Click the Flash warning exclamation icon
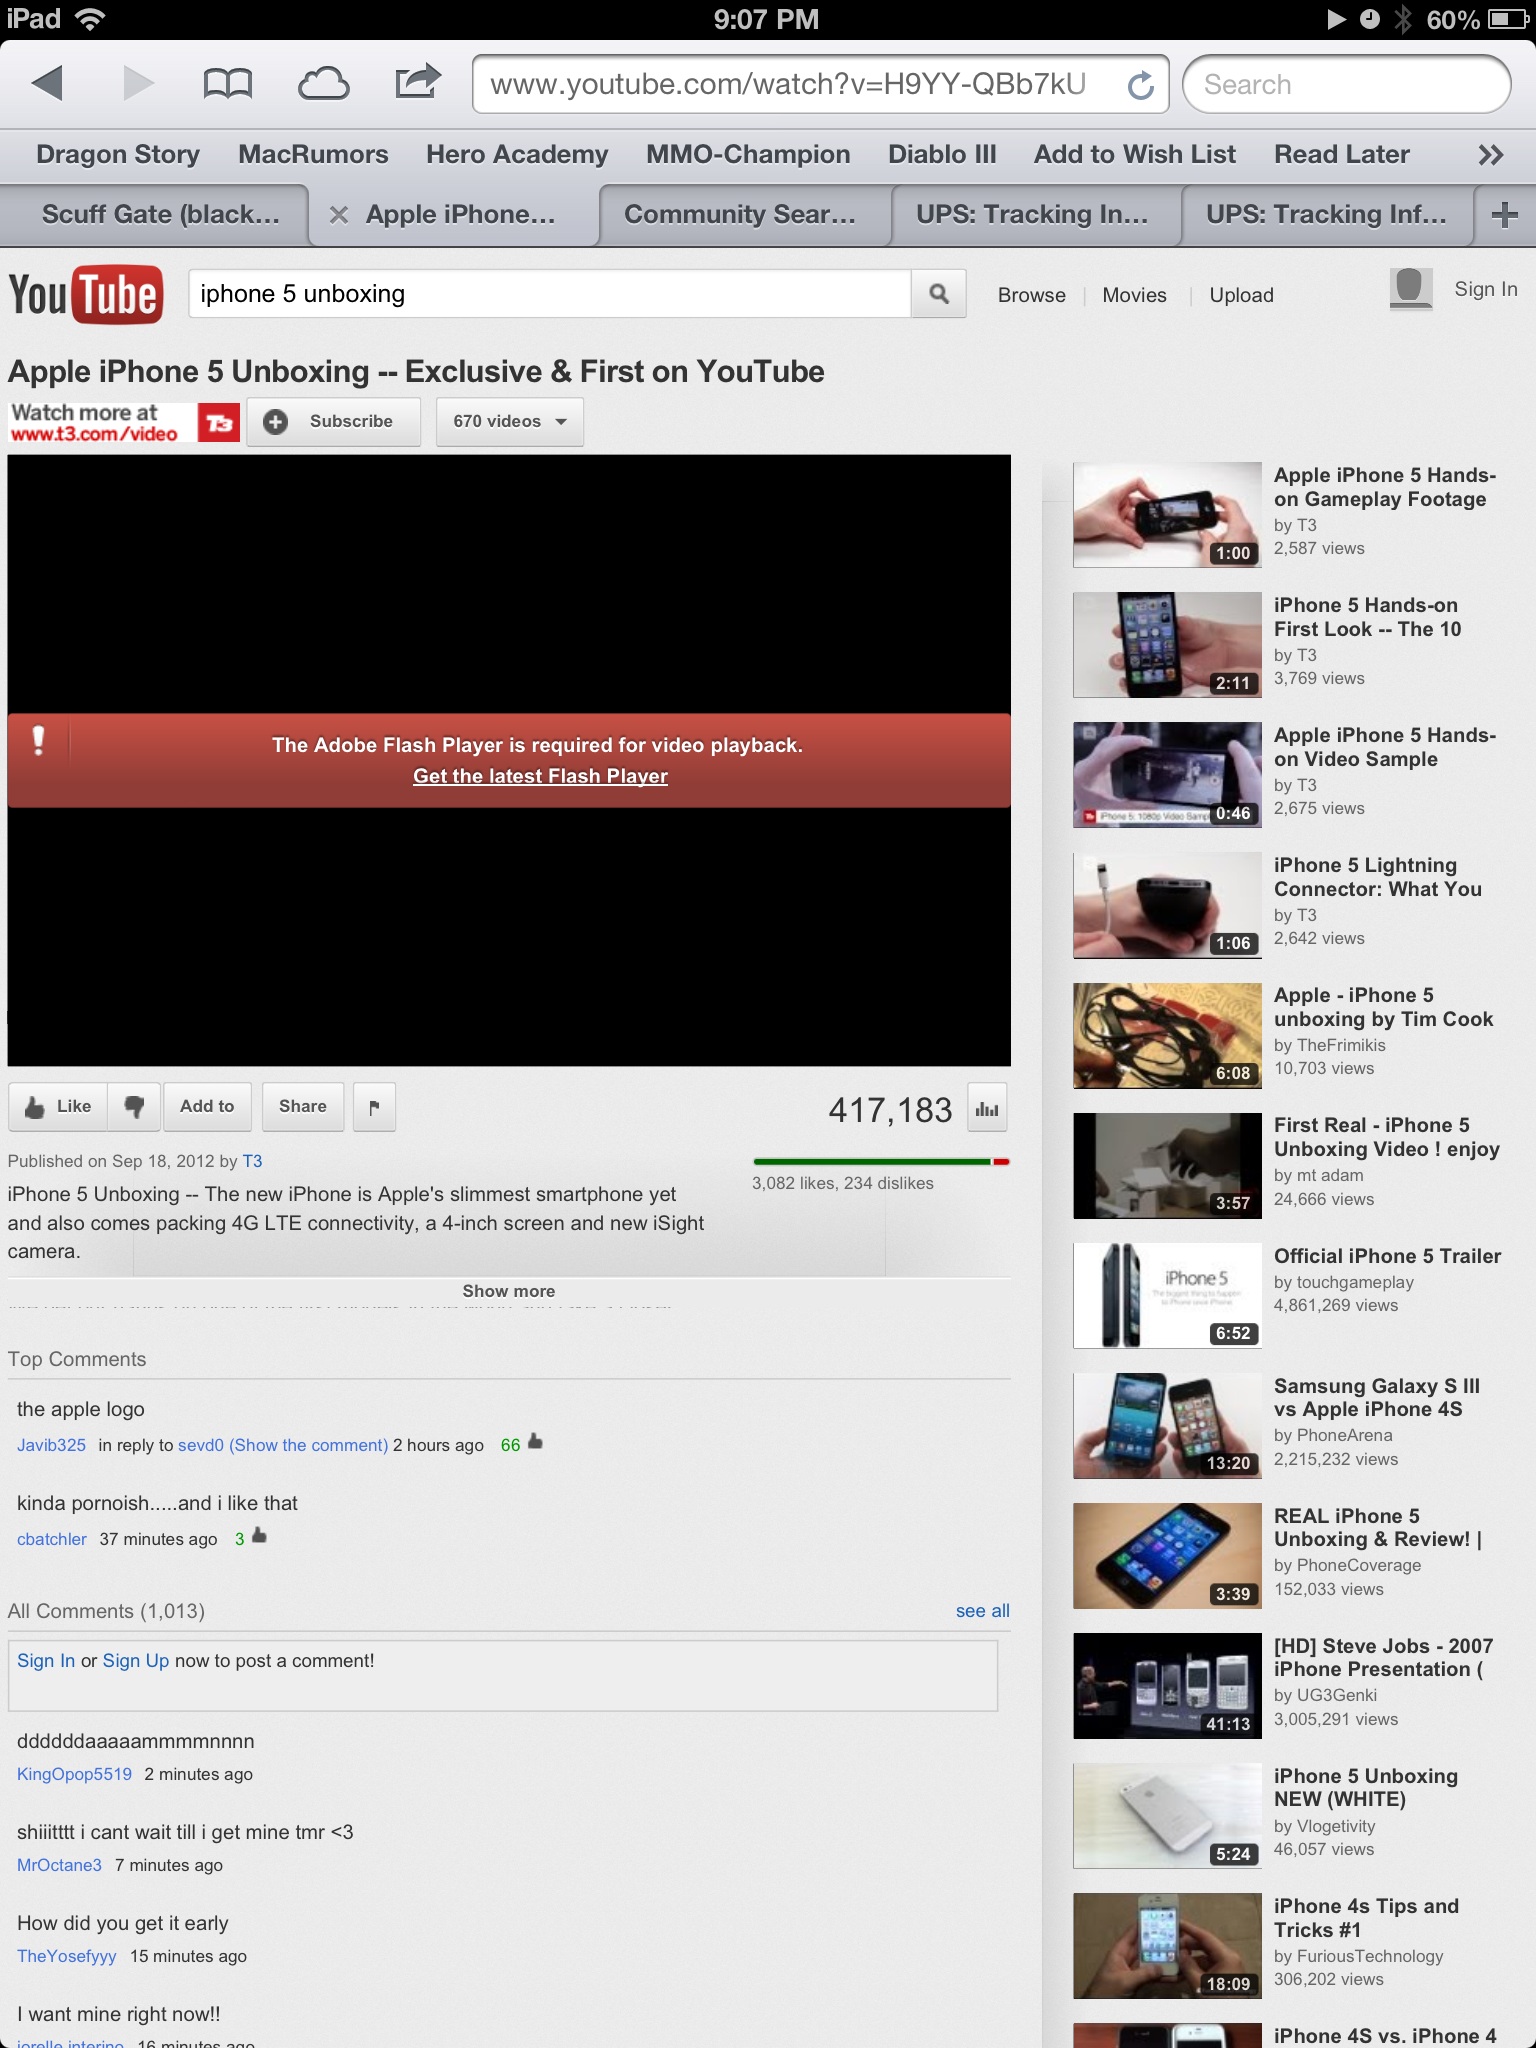The height and width of the screenshot is (2048, 1536). coord(38,740)
